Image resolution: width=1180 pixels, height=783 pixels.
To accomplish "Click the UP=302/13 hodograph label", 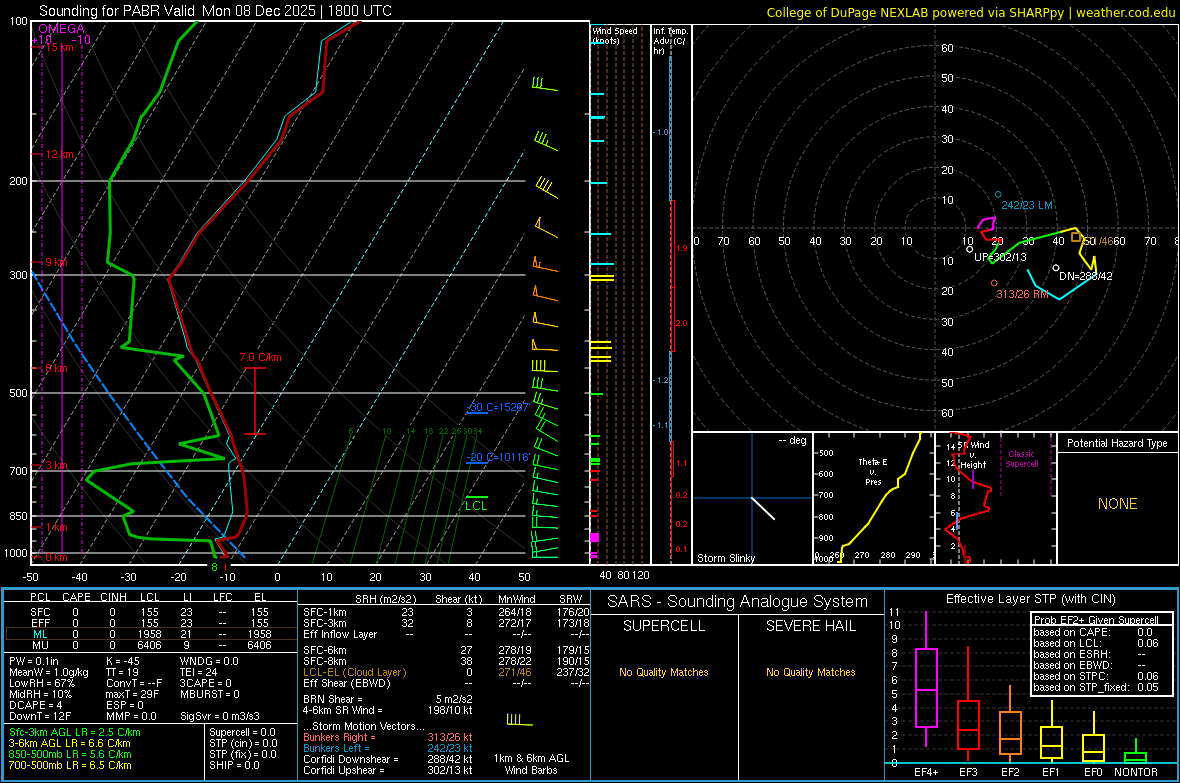I will (x=1000, y=257).
